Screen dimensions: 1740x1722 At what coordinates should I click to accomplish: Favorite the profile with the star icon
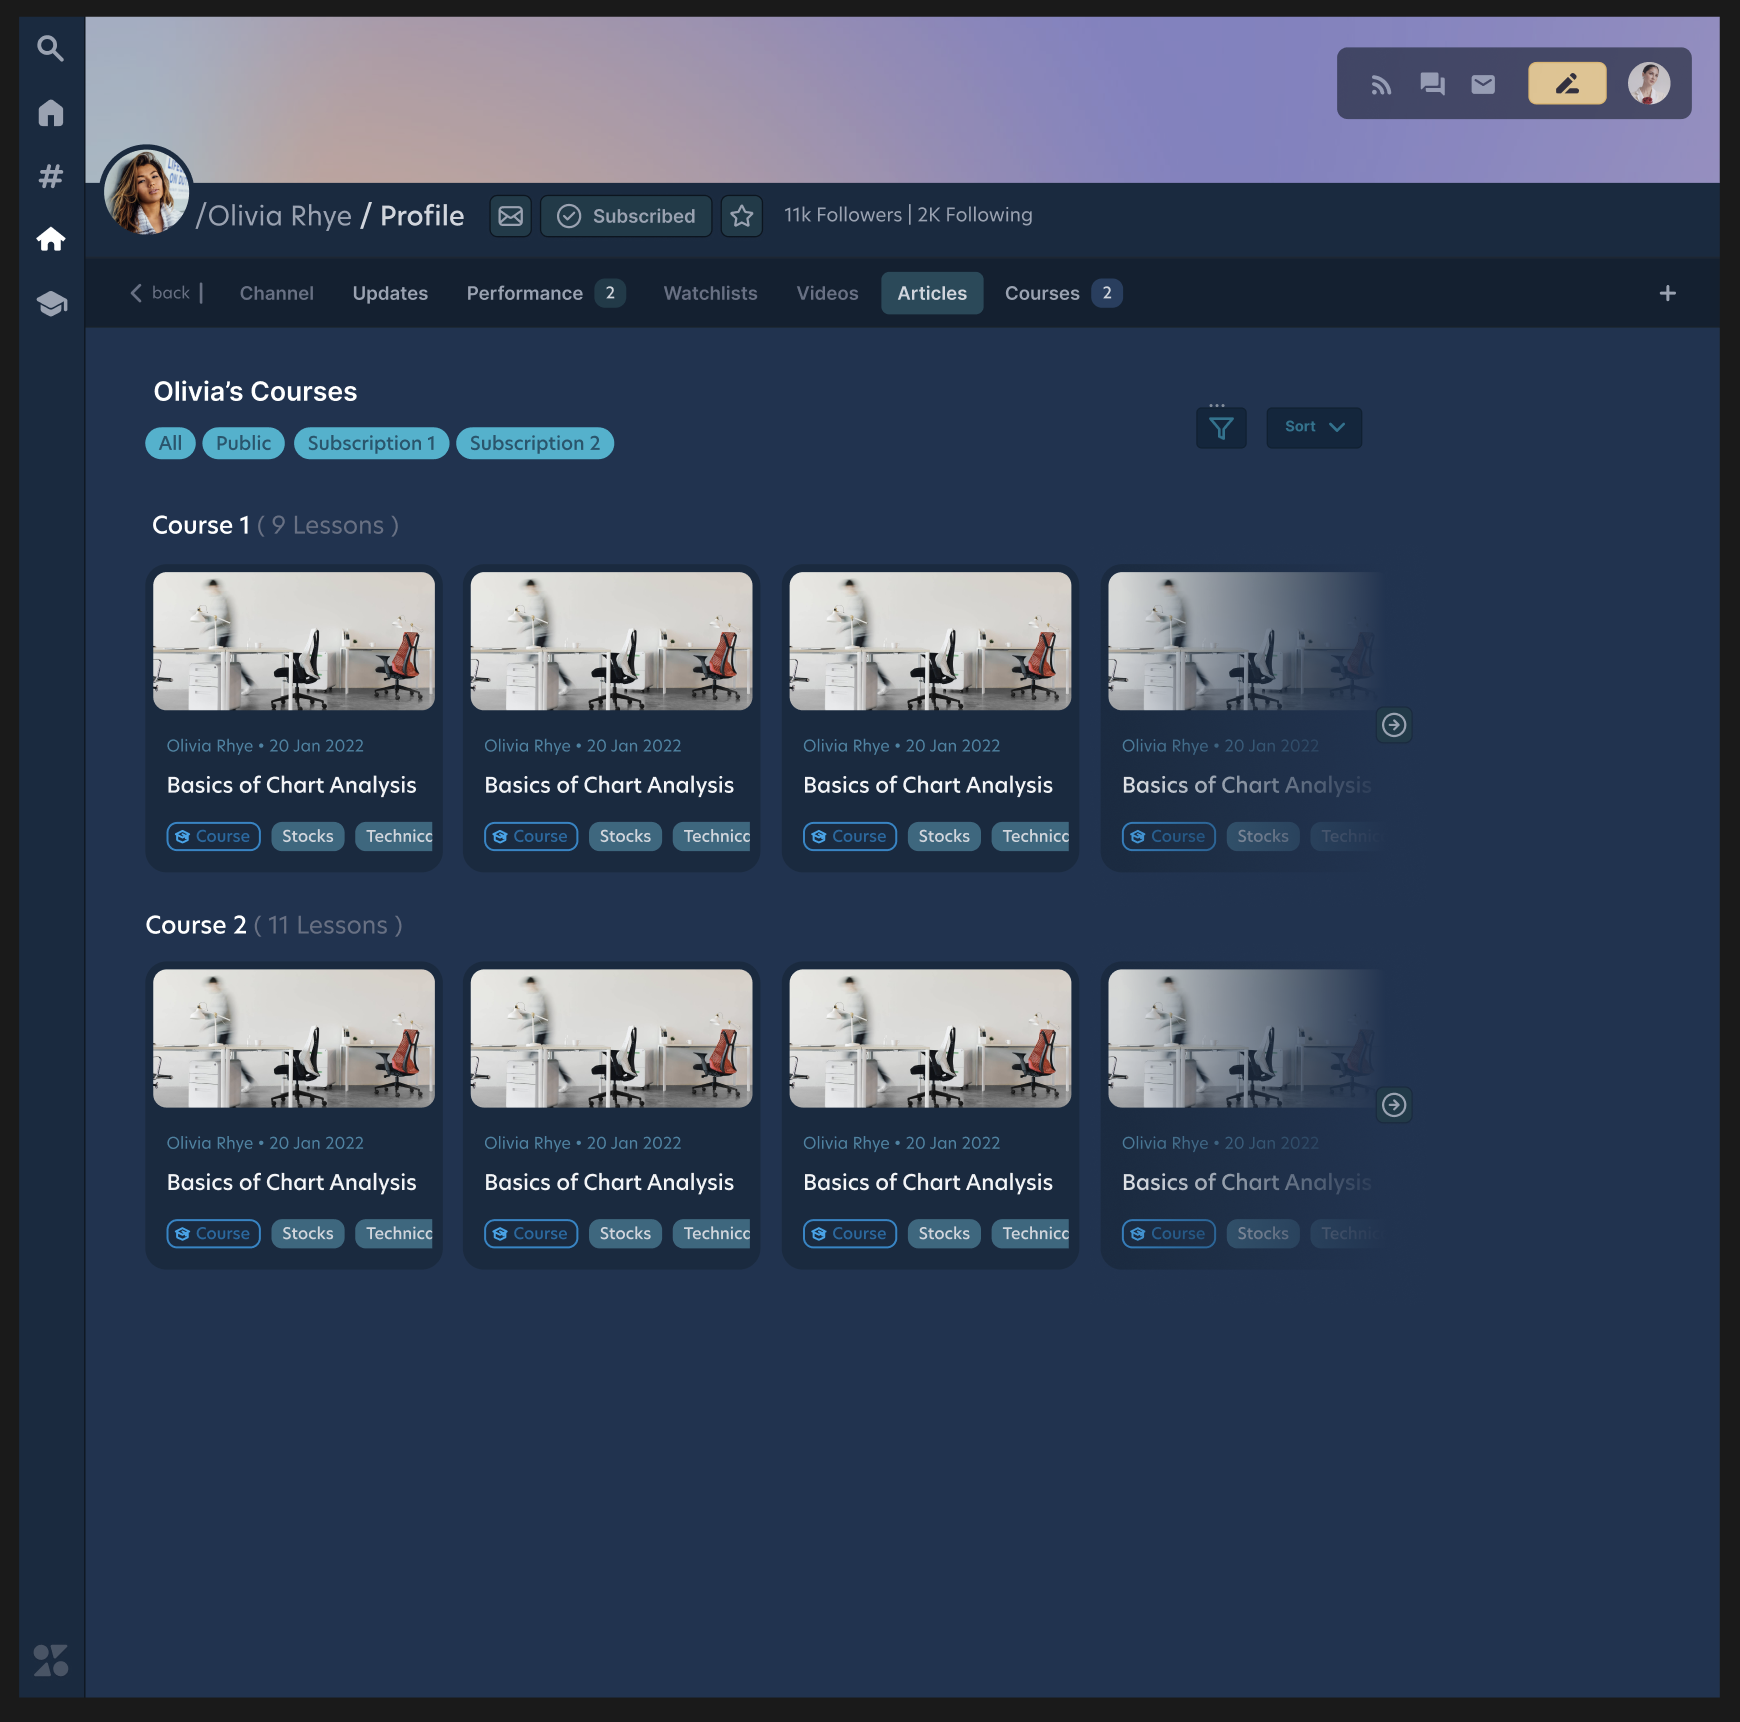click(741, 216)
